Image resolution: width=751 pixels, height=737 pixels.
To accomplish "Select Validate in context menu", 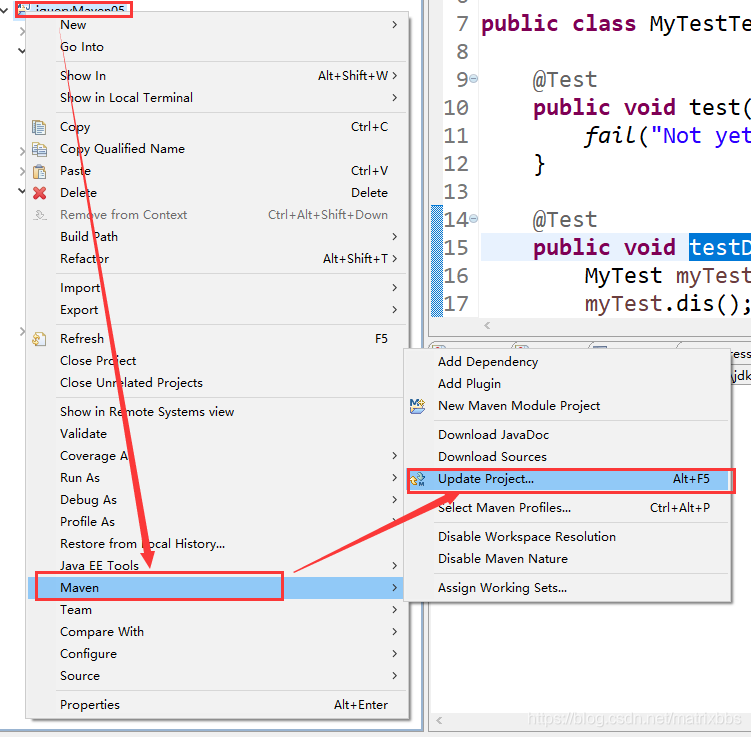I will (217, 434).
